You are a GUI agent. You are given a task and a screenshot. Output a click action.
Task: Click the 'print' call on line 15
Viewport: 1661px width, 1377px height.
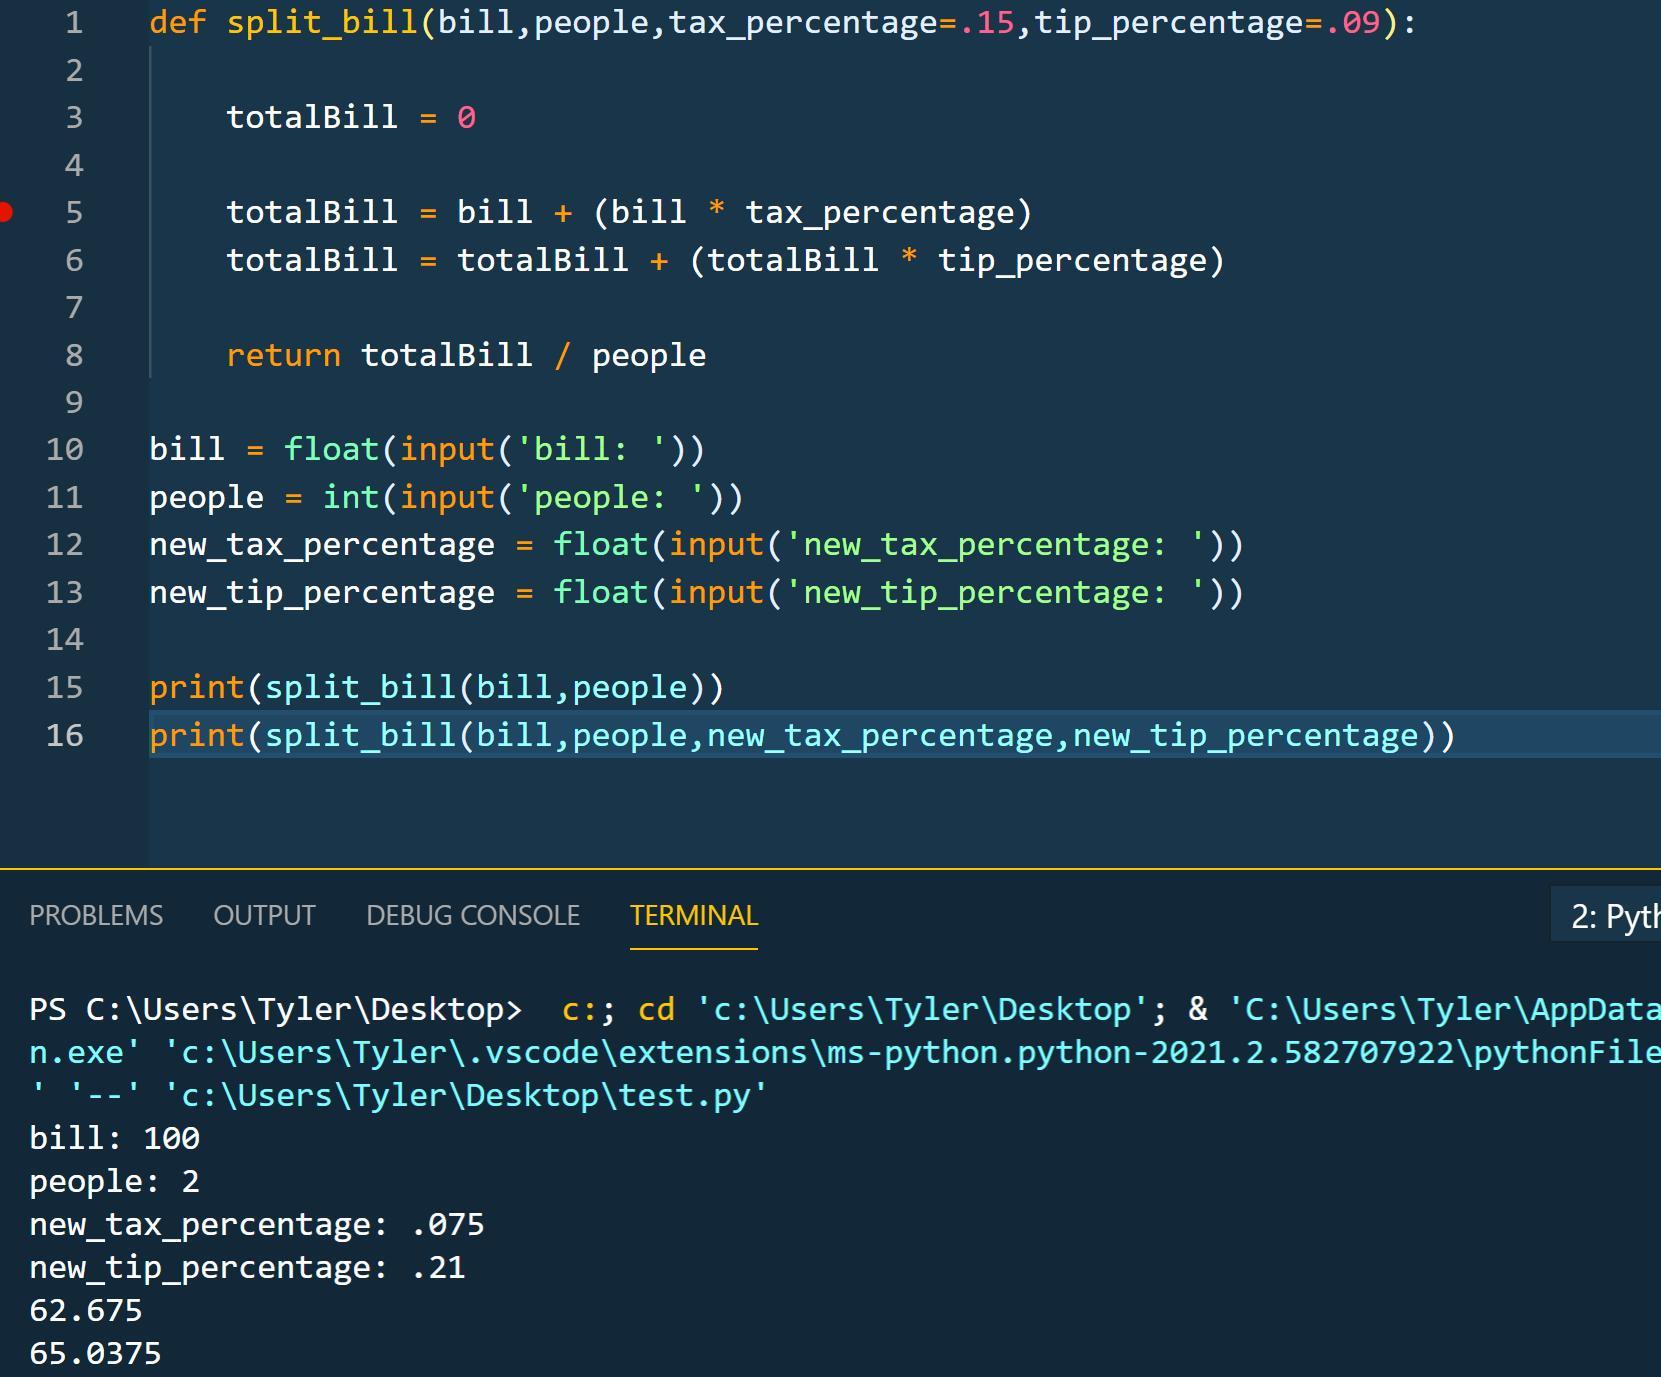(197, 688)
